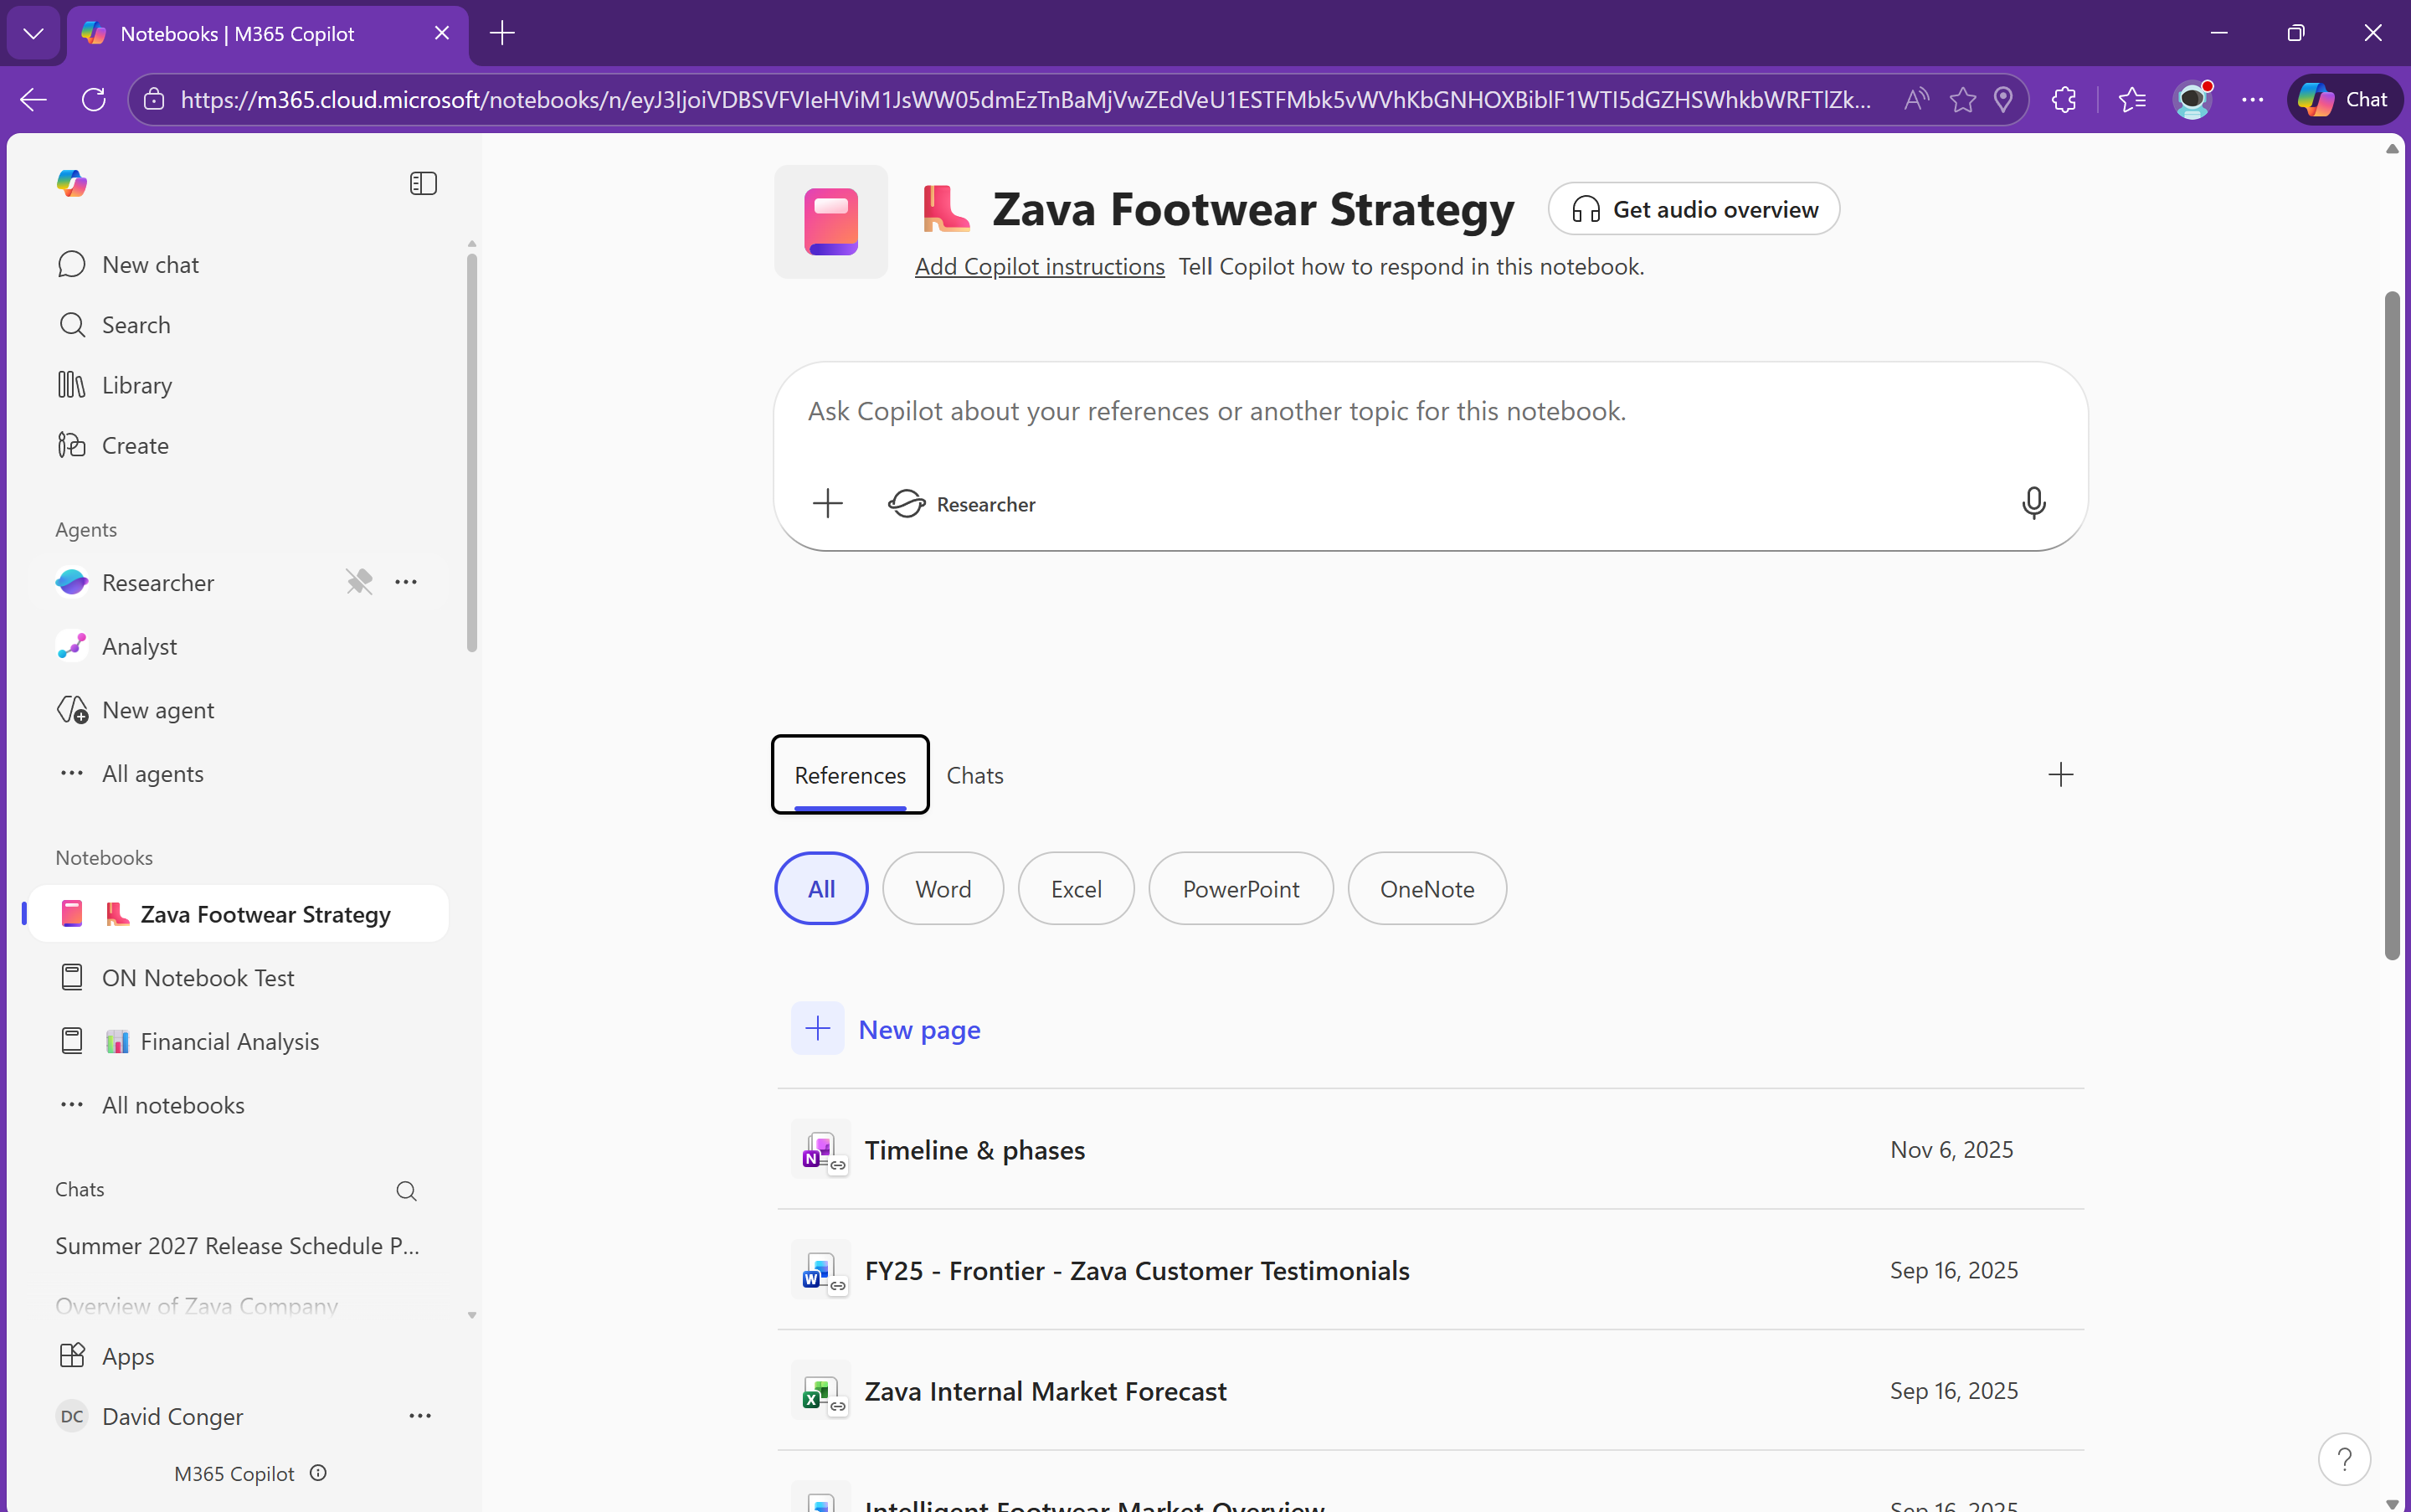2411x1512 pixels.
Task: Click the M365 Copilot info icon
Action: (x=318, y=1473)
